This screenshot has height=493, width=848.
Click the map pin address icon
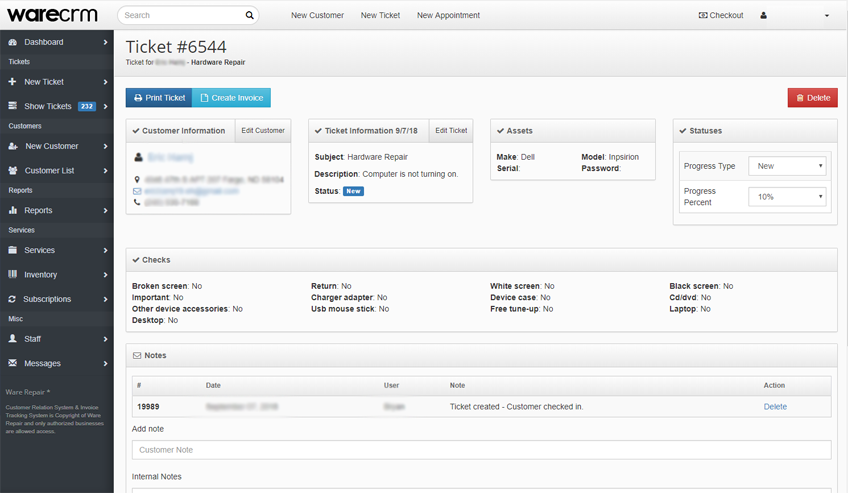click(x=137, y=179)
